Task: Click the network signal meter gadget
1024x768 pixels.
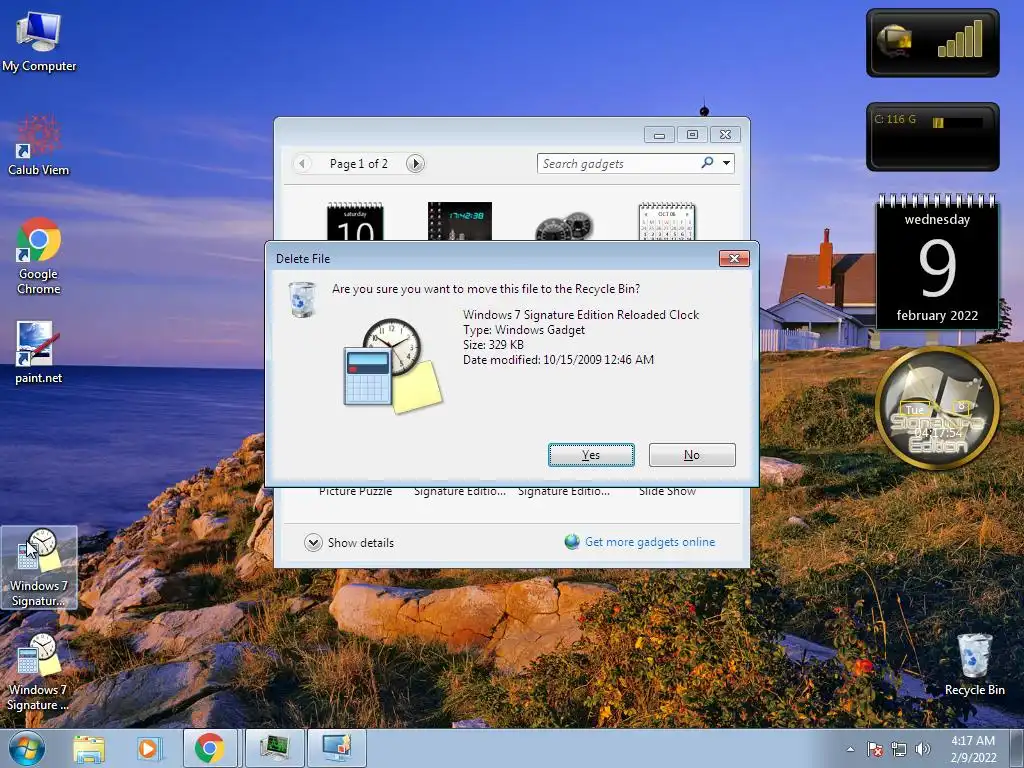Action: 933,43
